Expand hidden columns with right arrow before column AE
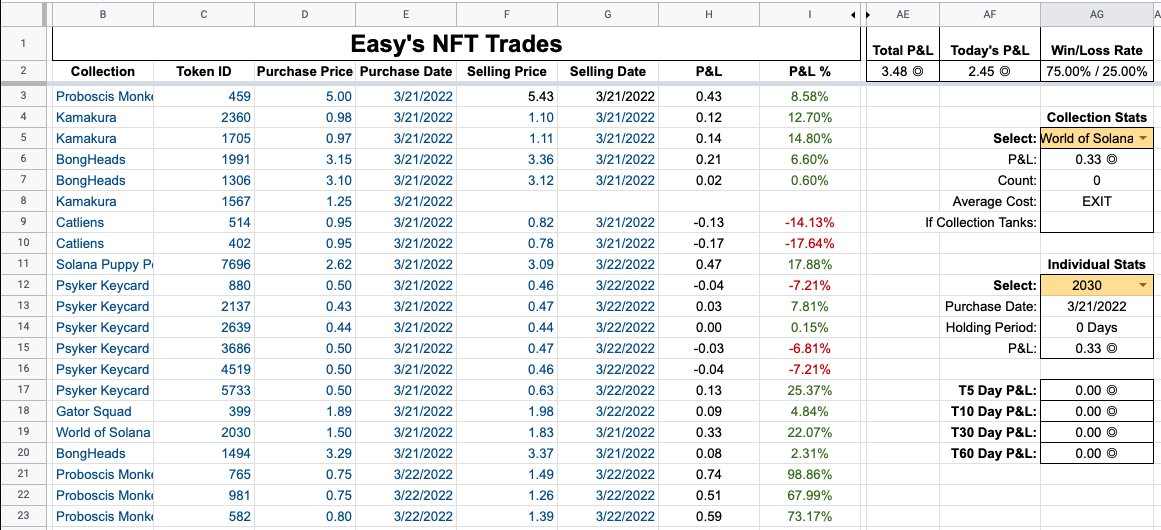Viewport: 1161px width, 530px height. click(869, 14)
